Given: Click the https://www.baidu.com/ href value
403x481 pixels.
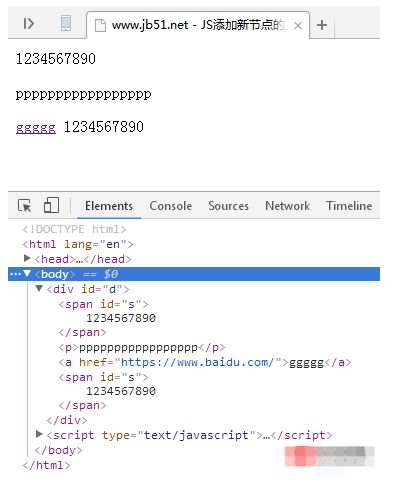Looking at the screenshot, I should click(197, 362).
